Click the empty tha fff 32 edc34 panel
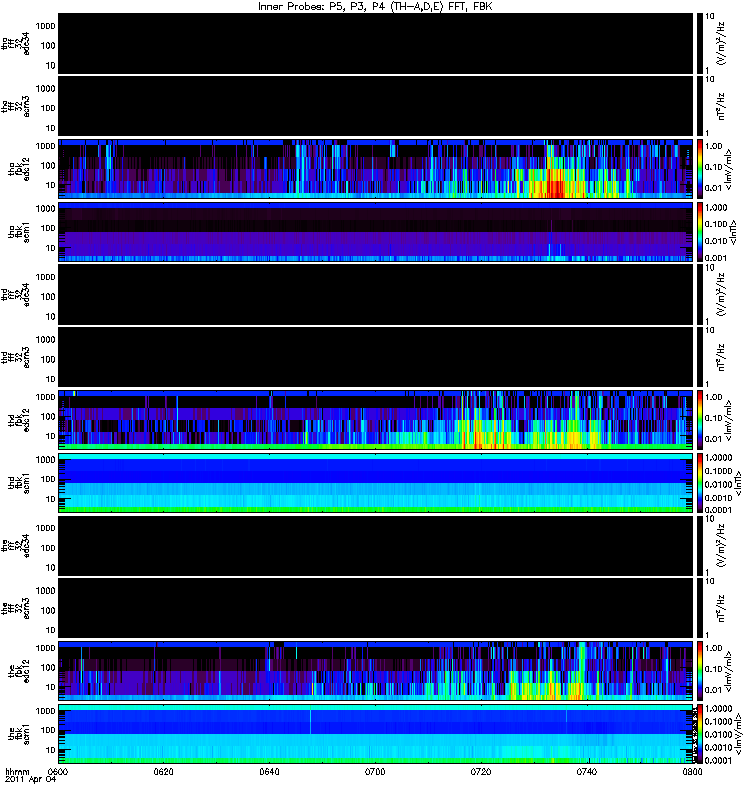The image size is (750, 800). [x=376, y=43]
